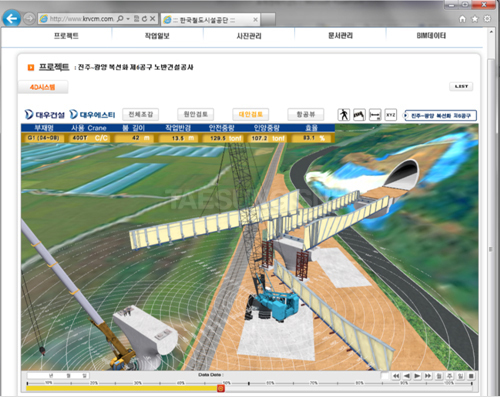Screen dimensions: 500x397
Task: Click the 원안검토 button
Action: coord(196,114)
